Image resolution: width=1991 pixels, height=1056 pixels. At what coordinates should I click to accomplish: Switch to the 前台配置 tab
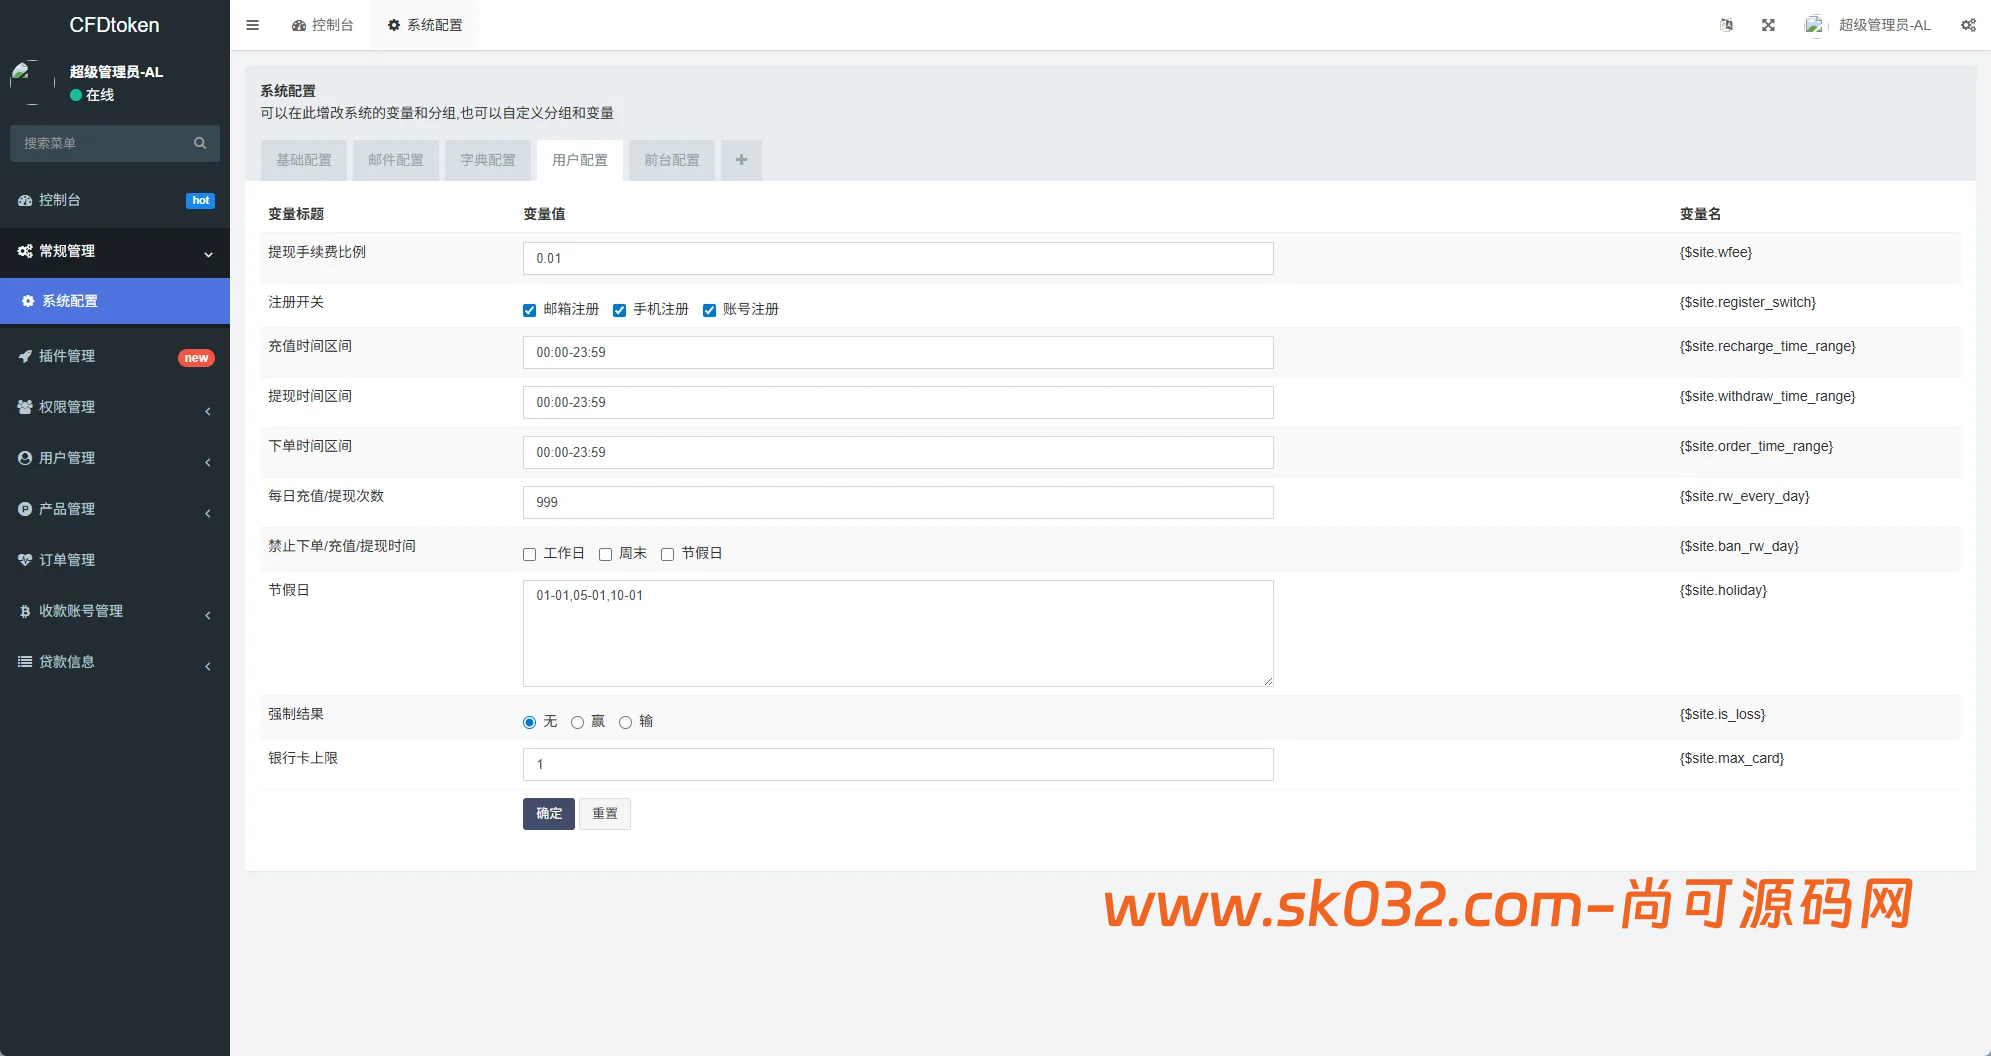pyautogui.click(x=672, y=160)
